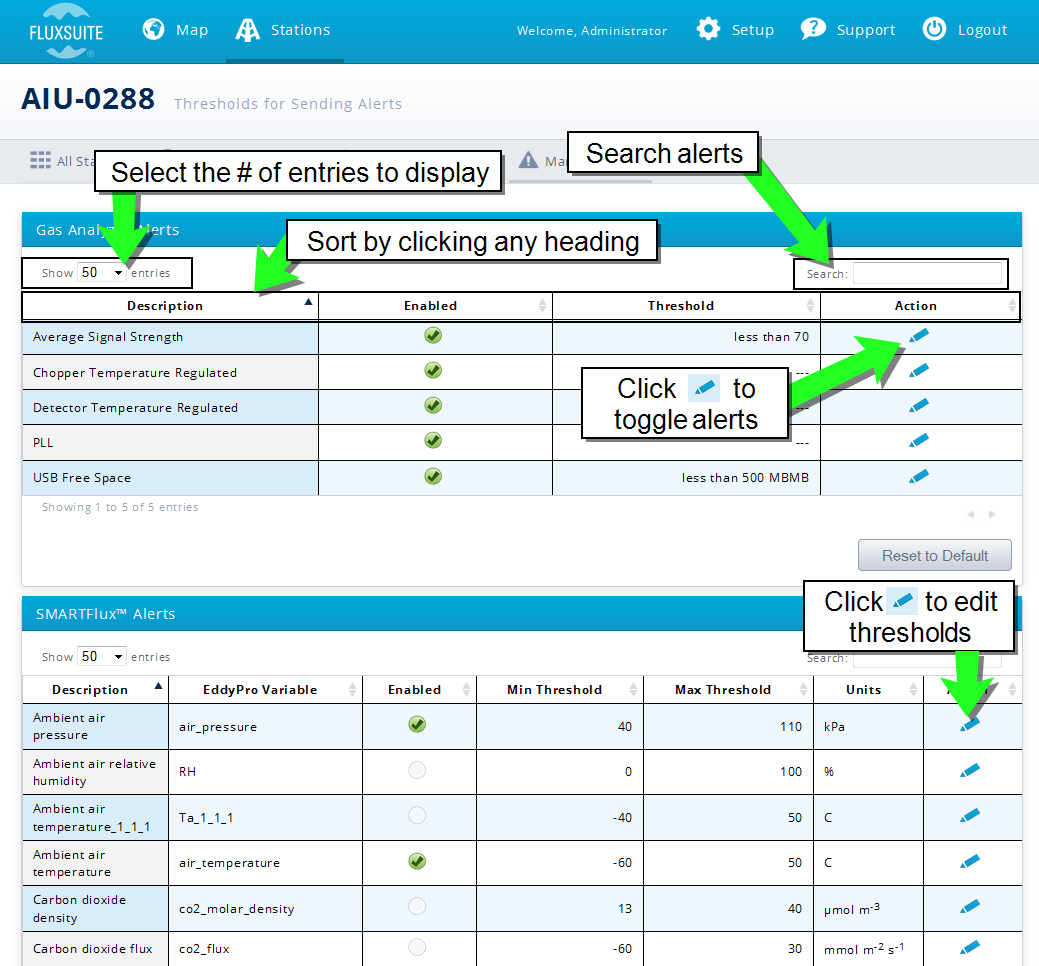Image resolution: width=1039 pixels, height=966 pixels.
Task: Edit co2_flux thresholds pencil icon
Action: pos(969,947)
